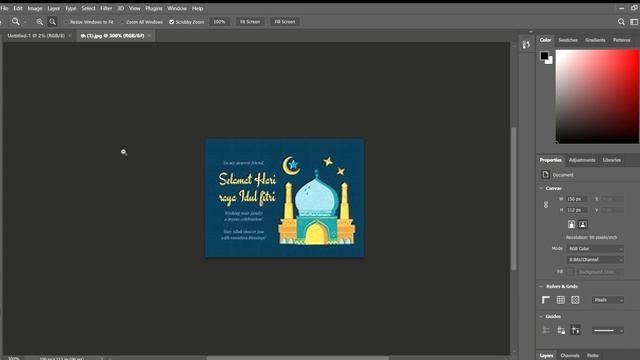Switch to the Swatches tab
Screen dimensions: 640x360
[568, 40]
